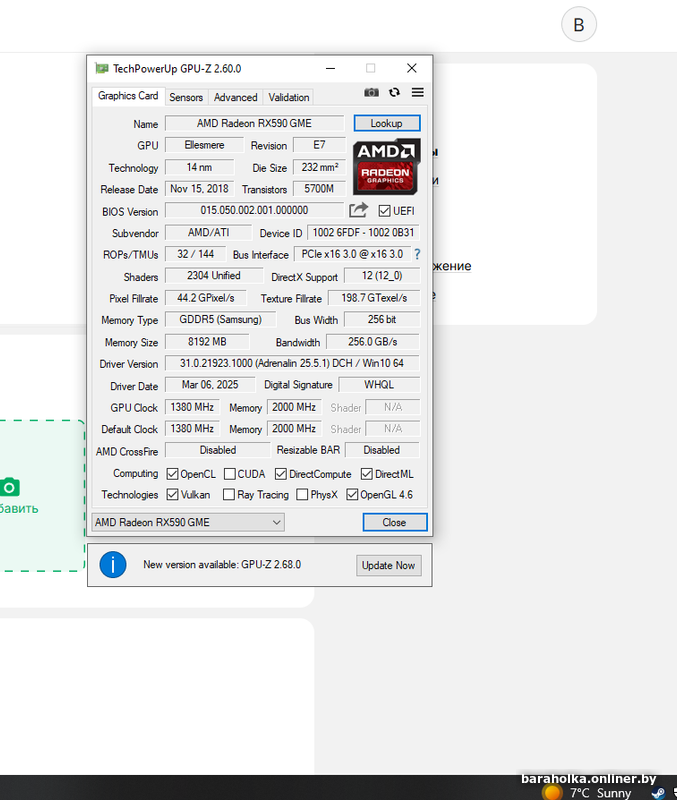
Task: Click the Bus Interface value PCIe x16 3.0
Action: [352, 254]
